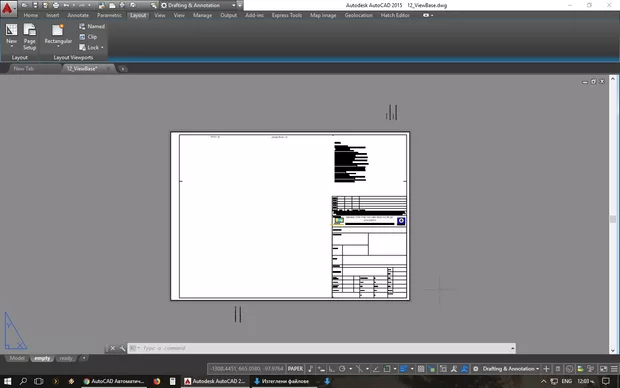
Task: Close the command line with X button
Action: click(x=113, y=348)
